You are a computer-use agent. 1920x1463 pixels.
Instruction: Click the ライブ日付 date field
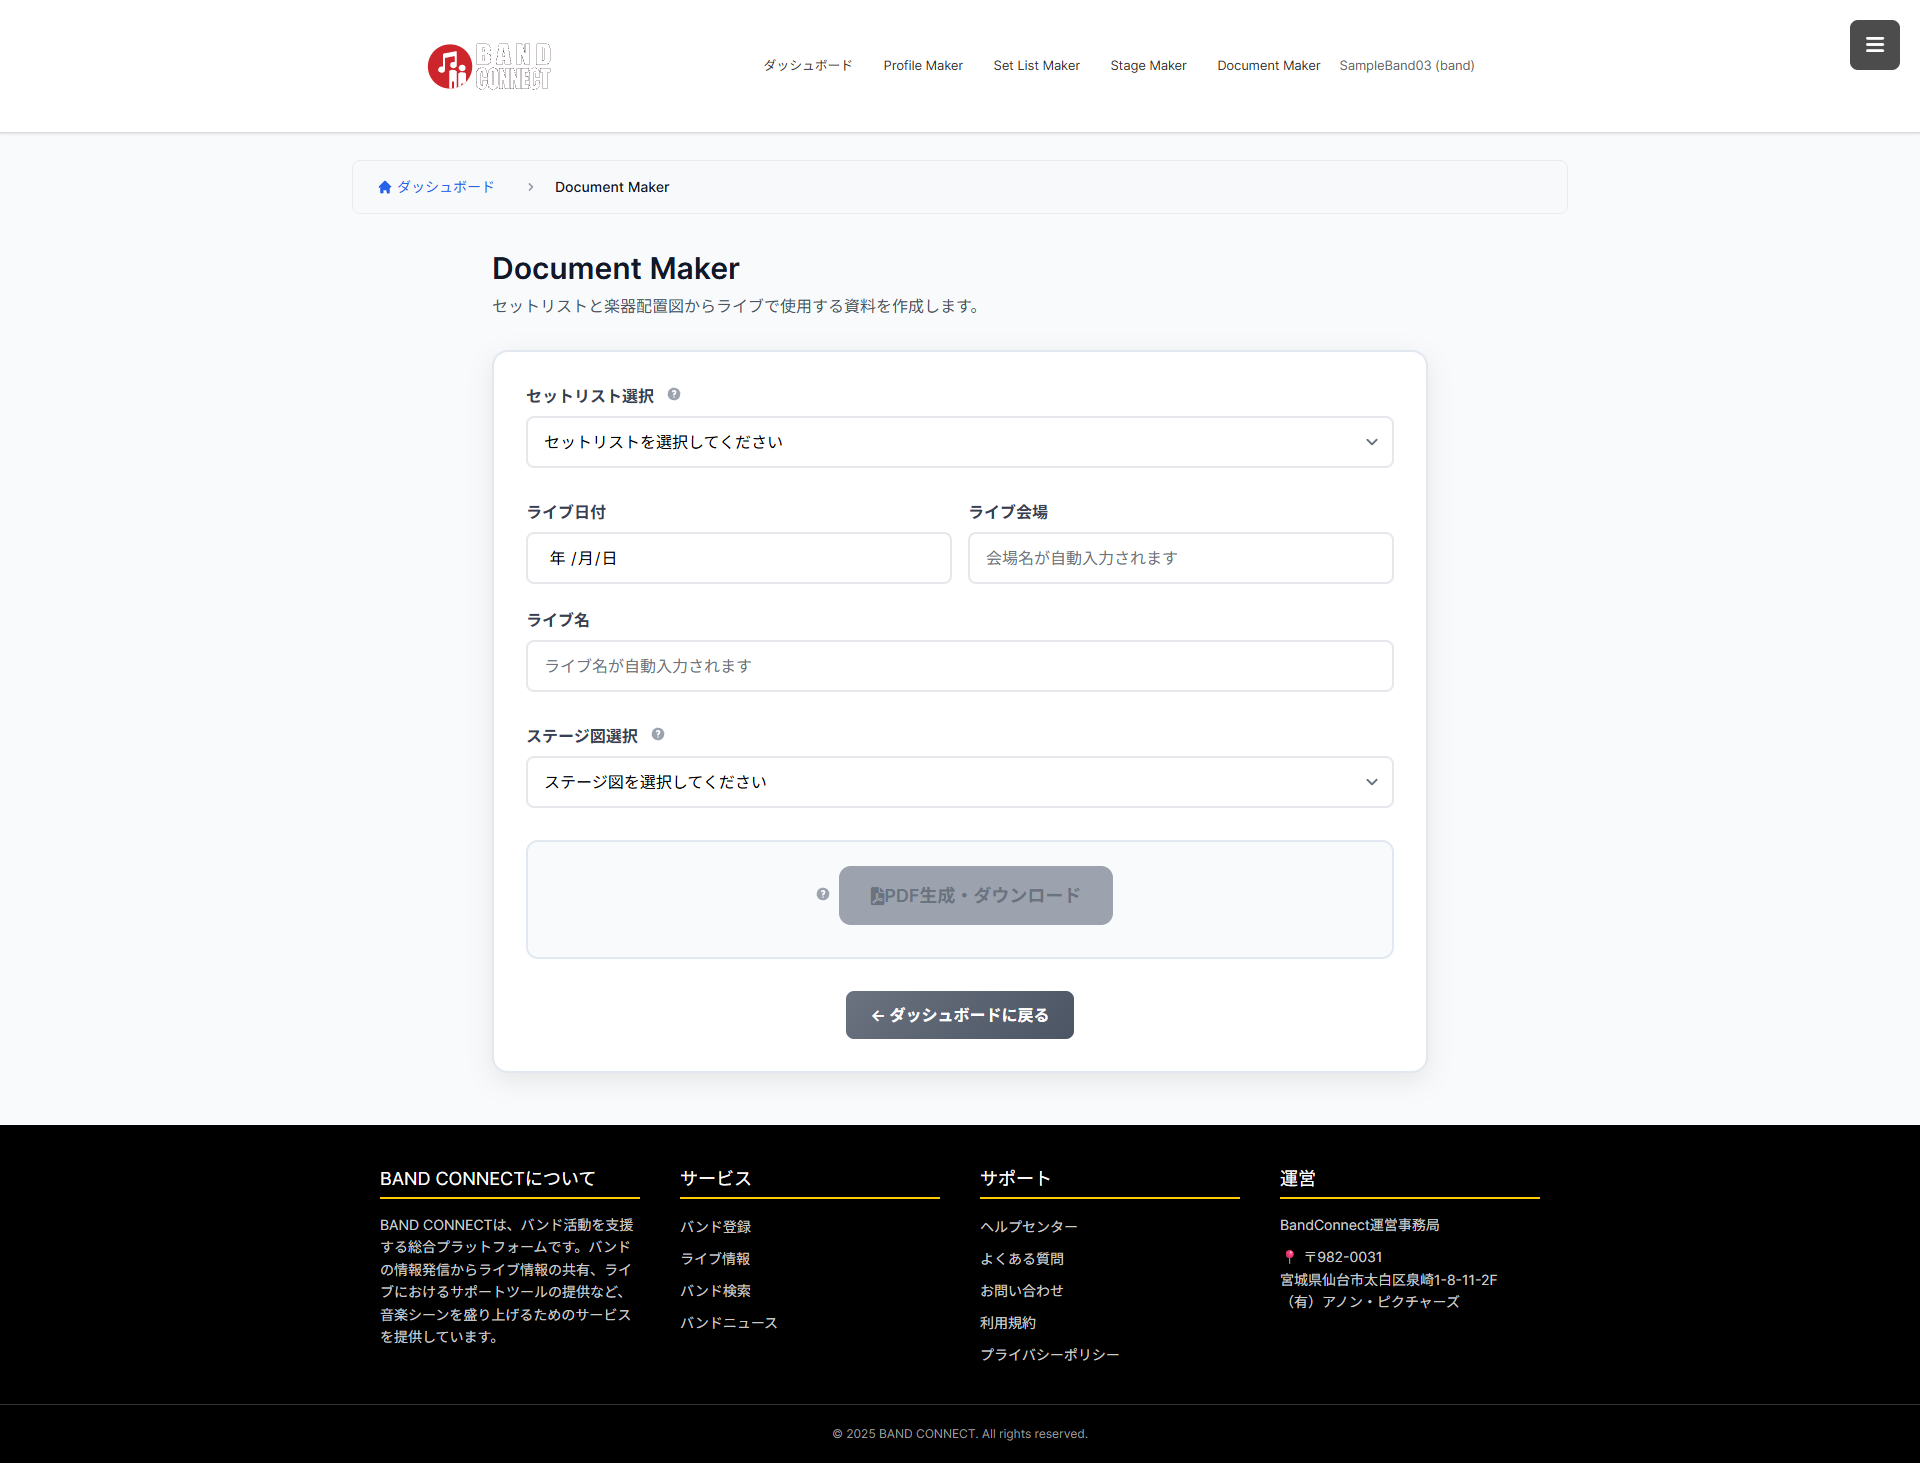click(x=738, y=557)
